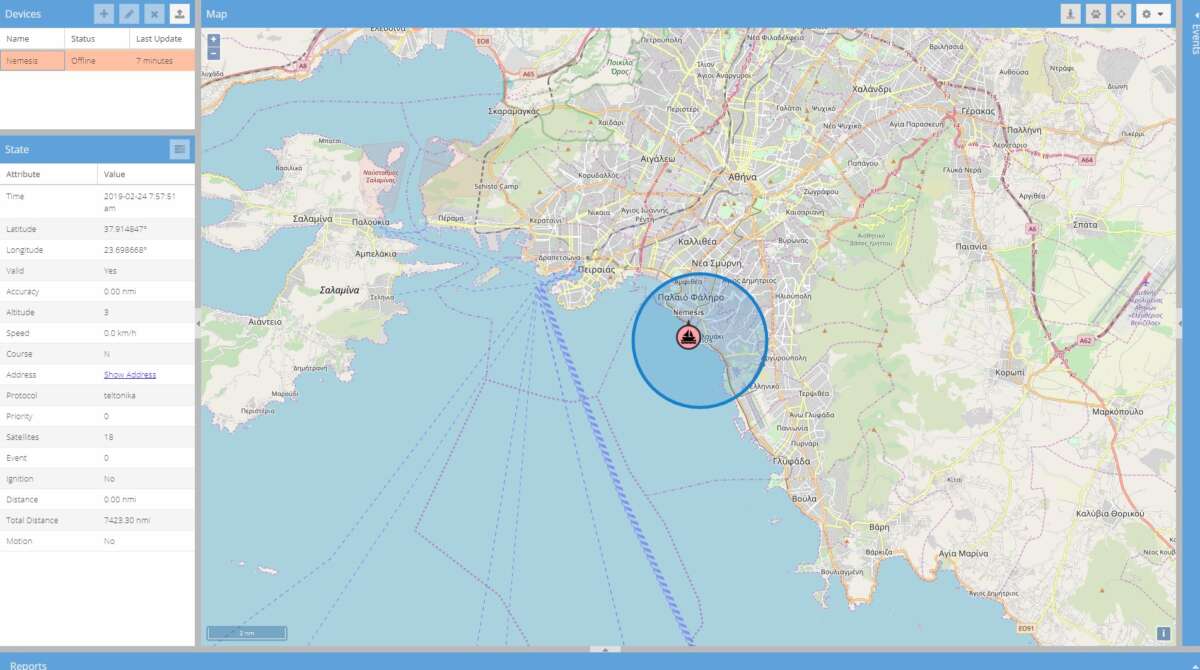Toggle geofences display on the map toolbar
Image resolution: width=1200 pixels, height=670 pixels.
1071,14
